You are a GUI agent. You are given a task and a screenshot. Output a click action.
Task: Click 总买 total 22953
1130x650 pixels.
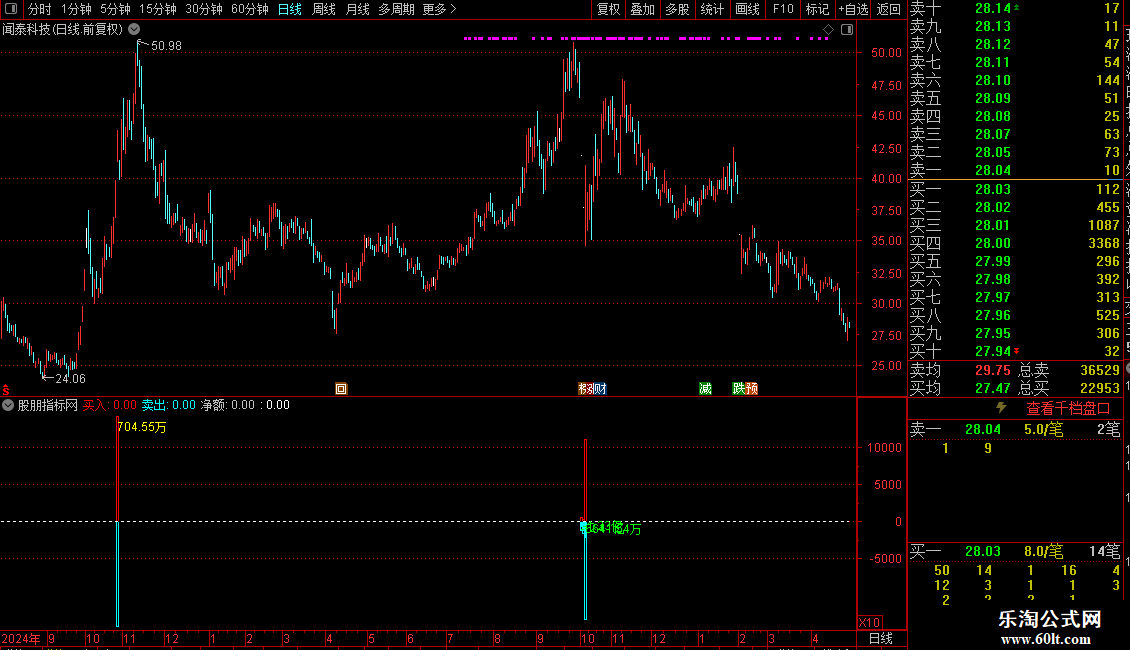[1100, 388]
